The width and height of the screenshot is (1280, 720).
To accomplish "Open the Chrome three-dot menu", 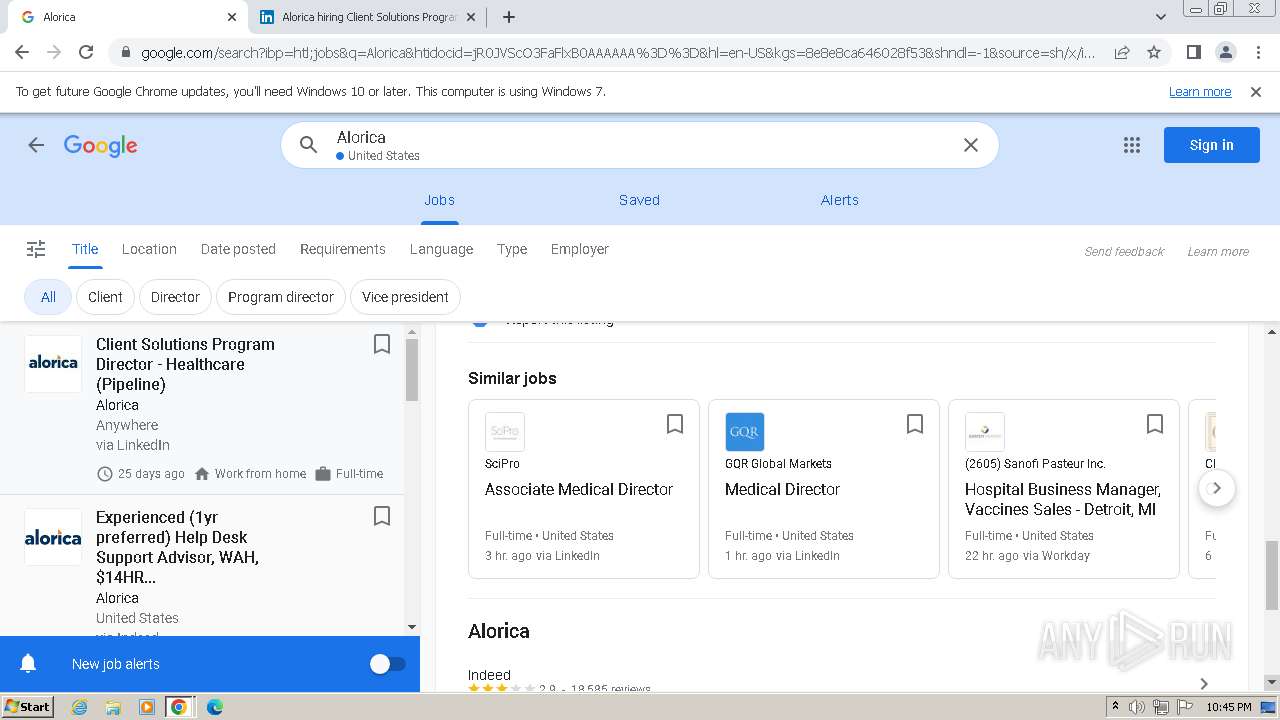I will (x=1257, y=52).
